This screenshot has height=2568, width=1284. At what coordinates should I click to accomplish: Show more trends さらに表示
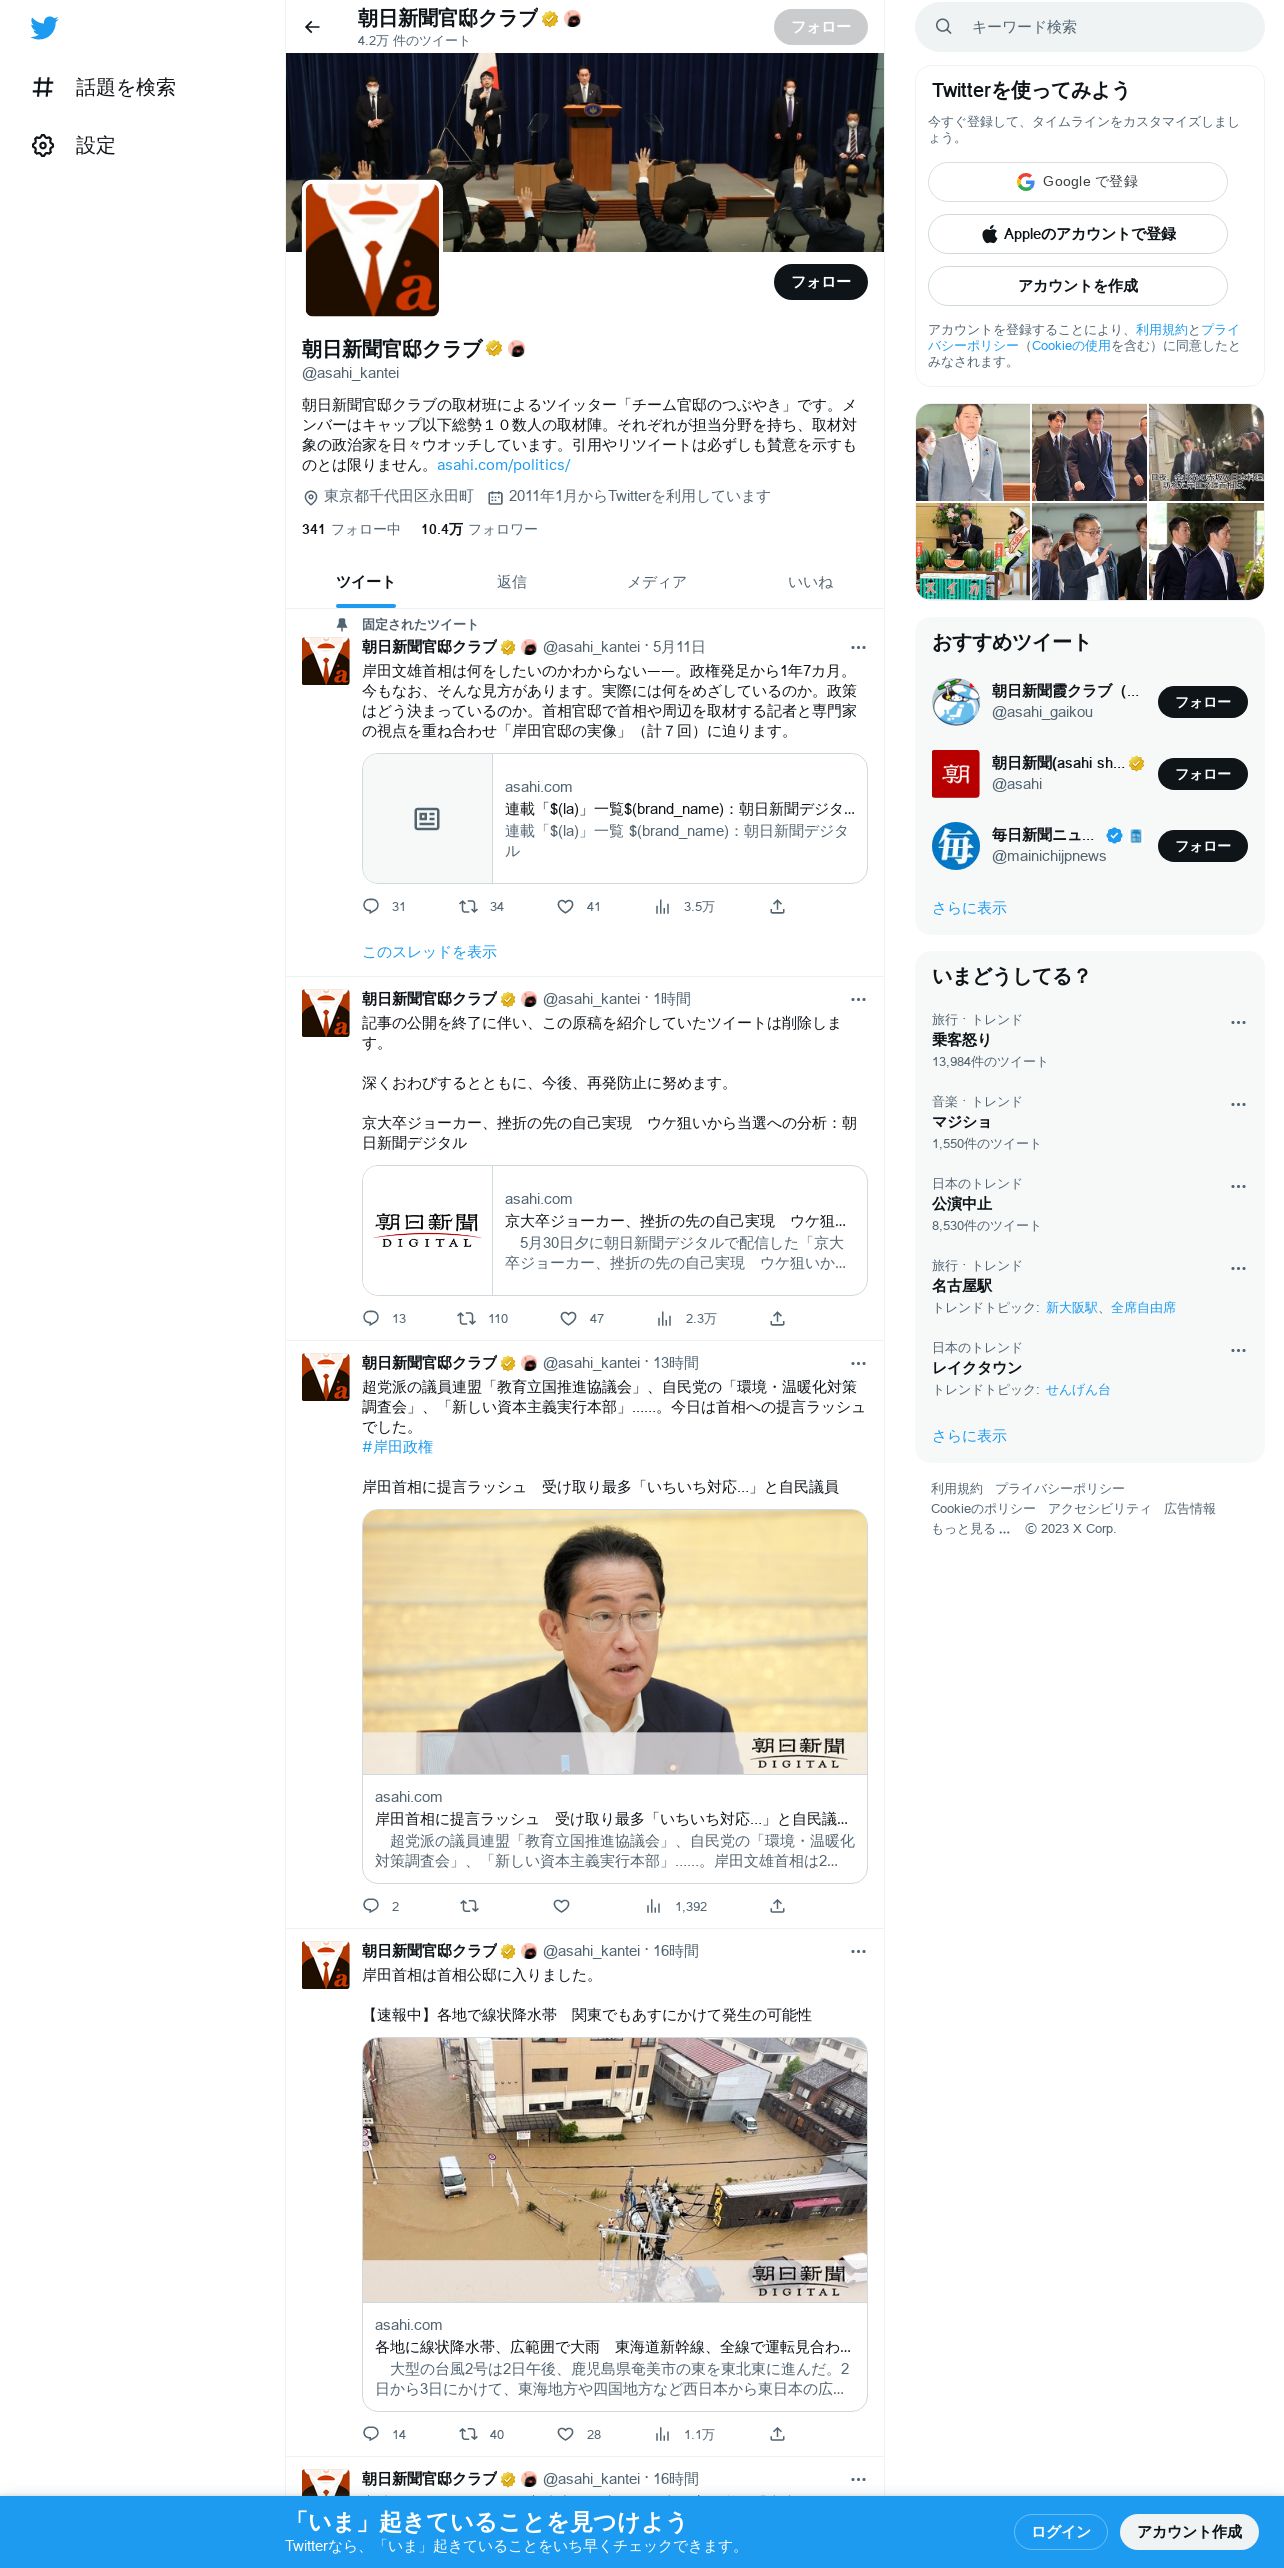(x=969, y=1436)
